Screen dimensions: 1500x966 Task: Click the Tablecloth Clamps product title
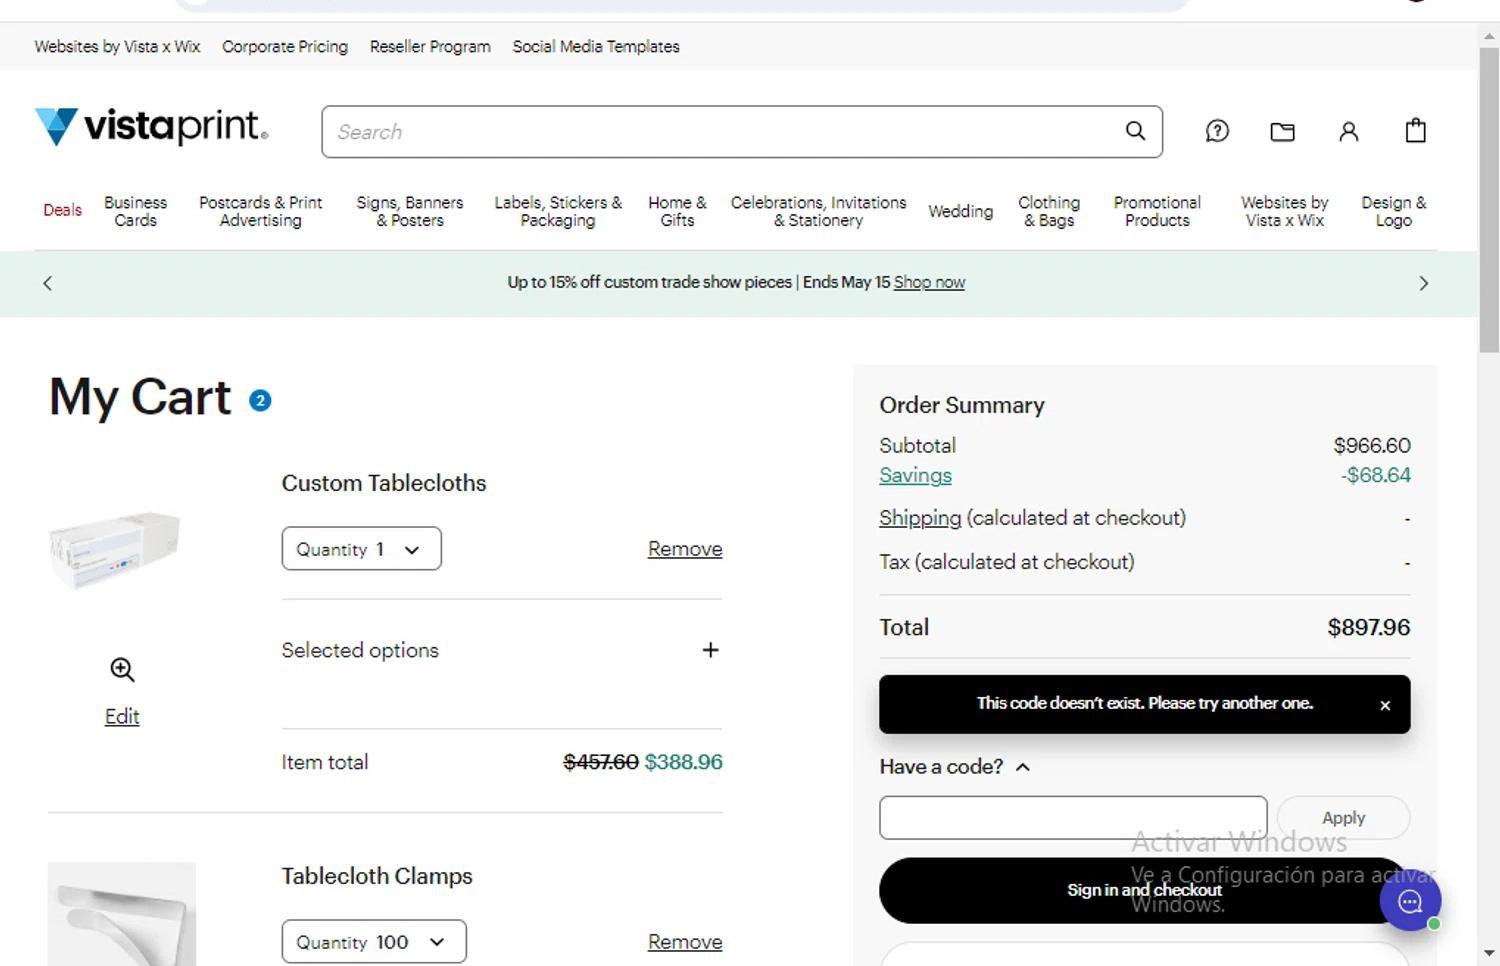point(377,876)
